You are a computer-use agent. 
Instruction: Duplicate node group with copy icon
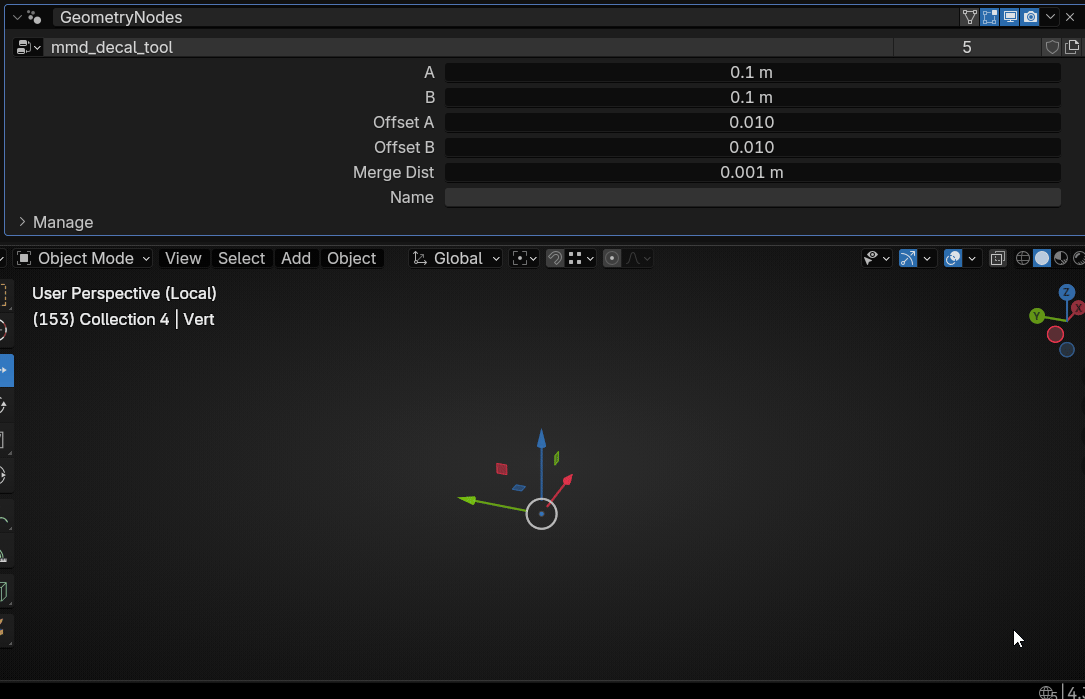(1072, 47)
